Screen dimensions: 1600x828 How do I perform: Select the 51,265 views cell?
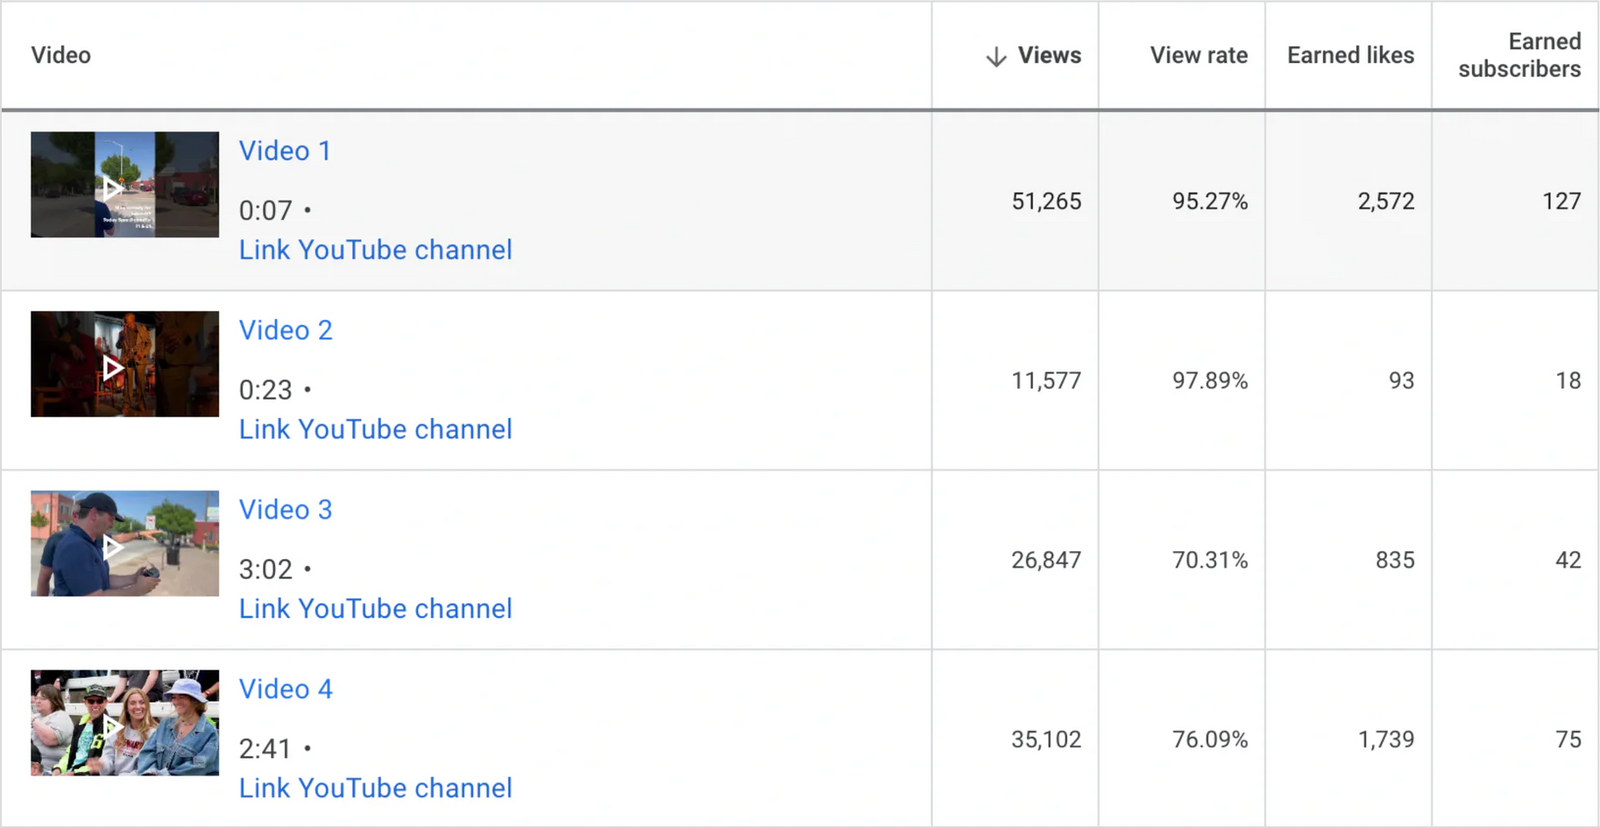[x=1046, y=202]
